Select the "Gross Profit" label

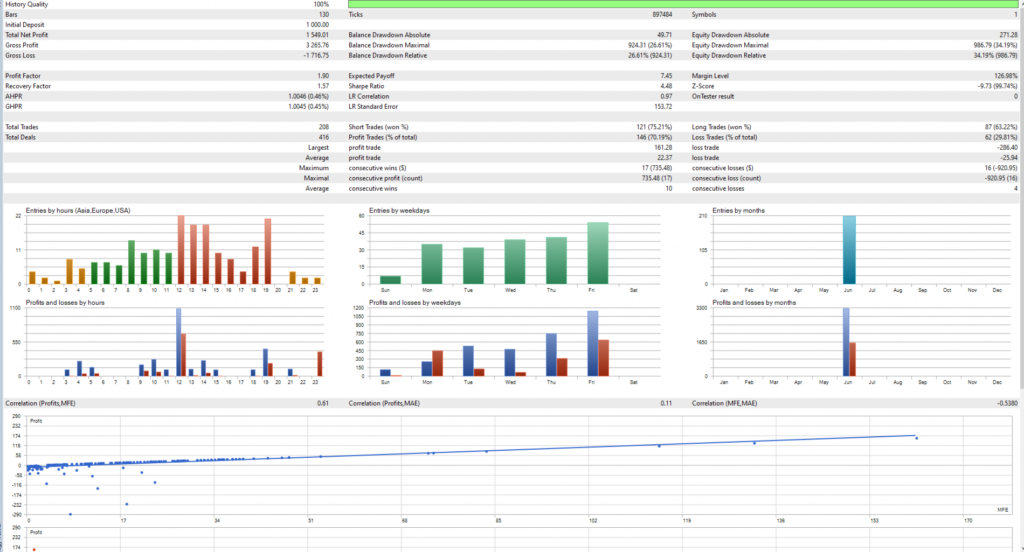(x=22, y=45)
